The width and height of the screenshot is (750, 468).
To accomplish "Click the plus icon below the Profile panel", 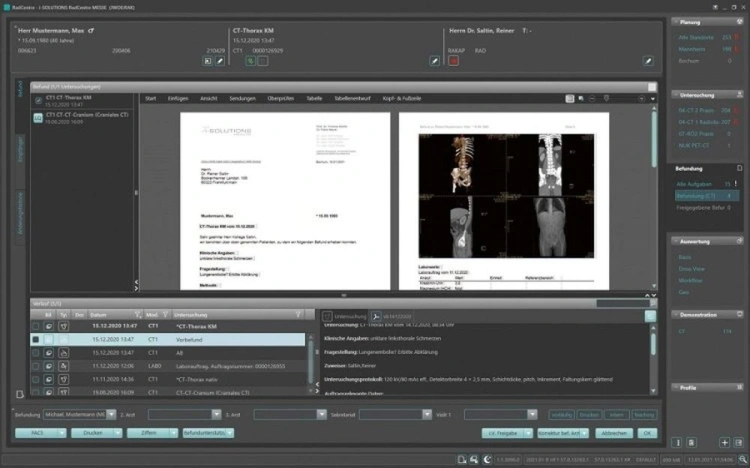I will pyautogui.click(x=724, y=441).
